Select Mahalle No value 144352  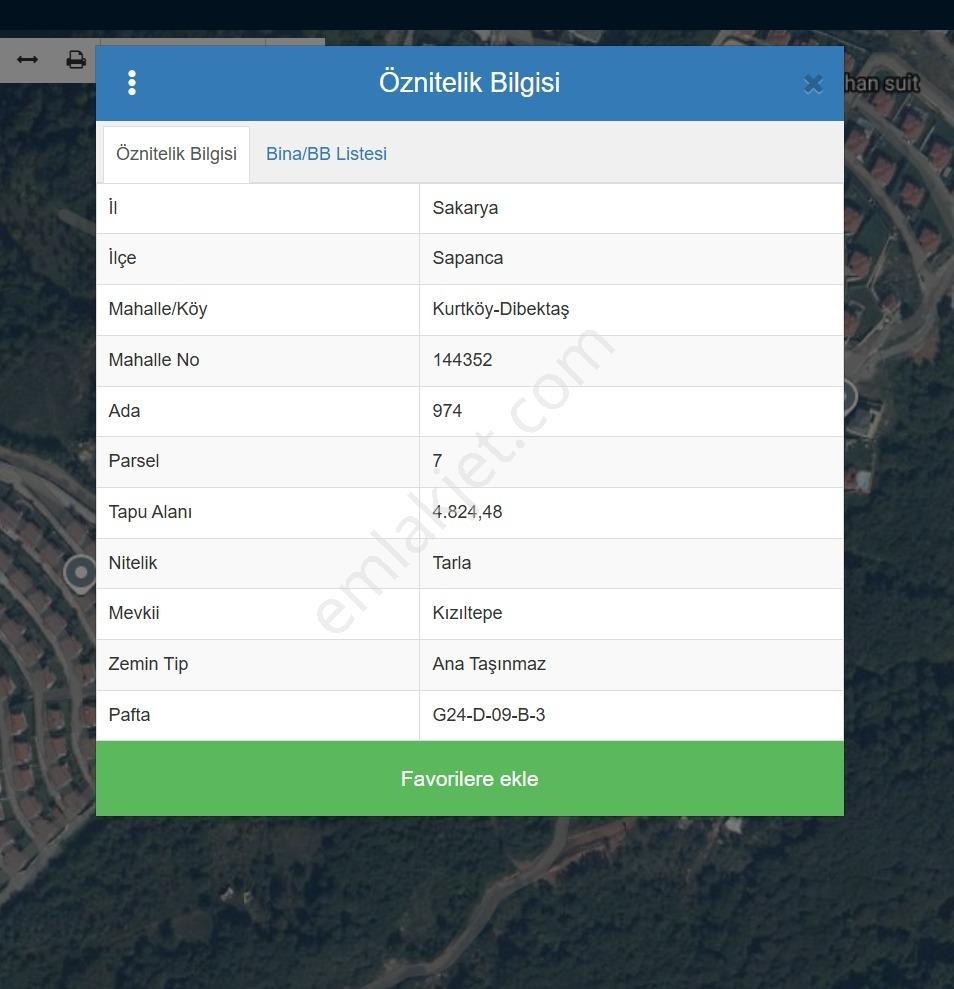coord(462,360)
